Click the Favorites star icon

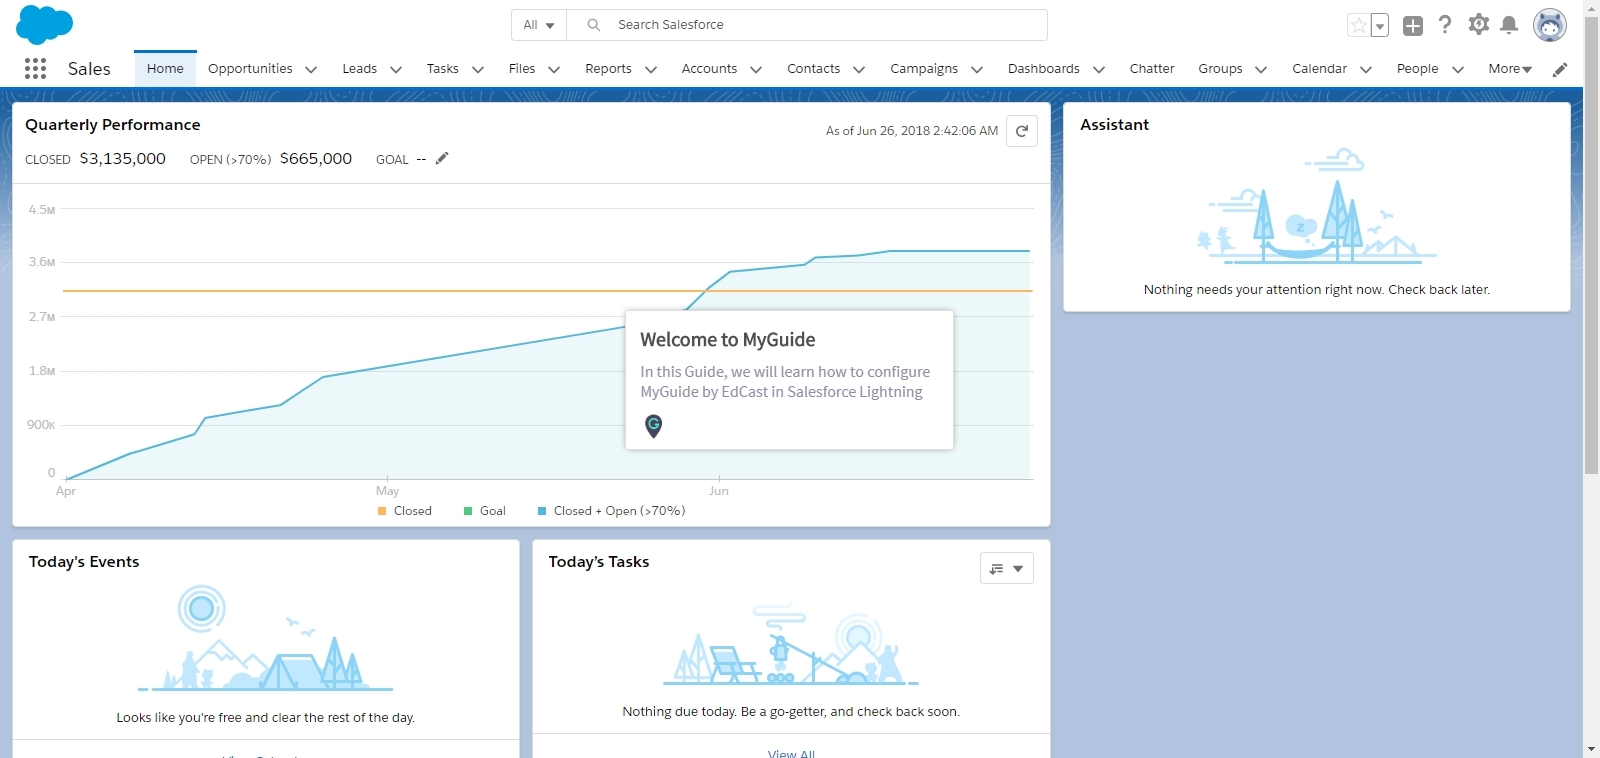pyautogui.click(x=1358, y=26)
